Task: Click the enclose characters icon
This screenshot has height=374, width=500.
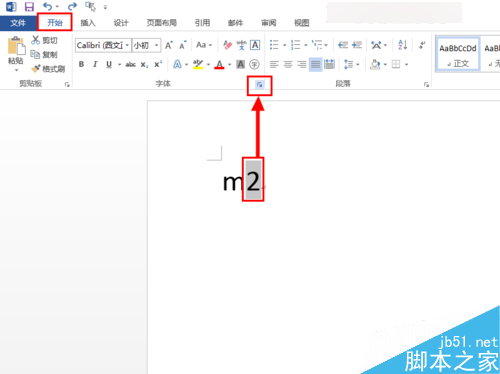Action: coord(254,64)
